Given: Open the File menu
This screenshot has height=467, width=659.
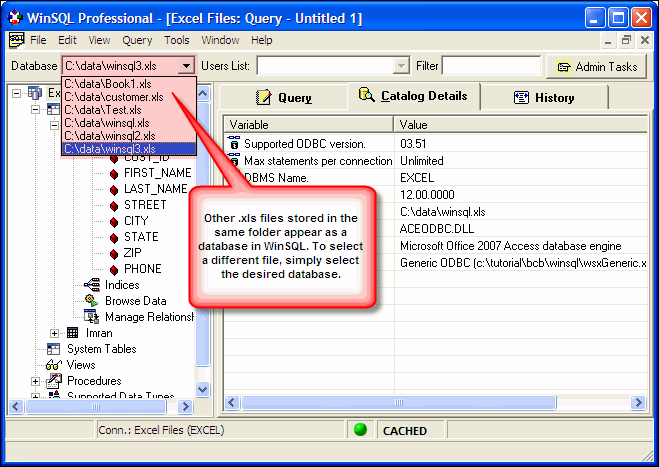Looking at the screenshot, I should (x=38, y=40).
